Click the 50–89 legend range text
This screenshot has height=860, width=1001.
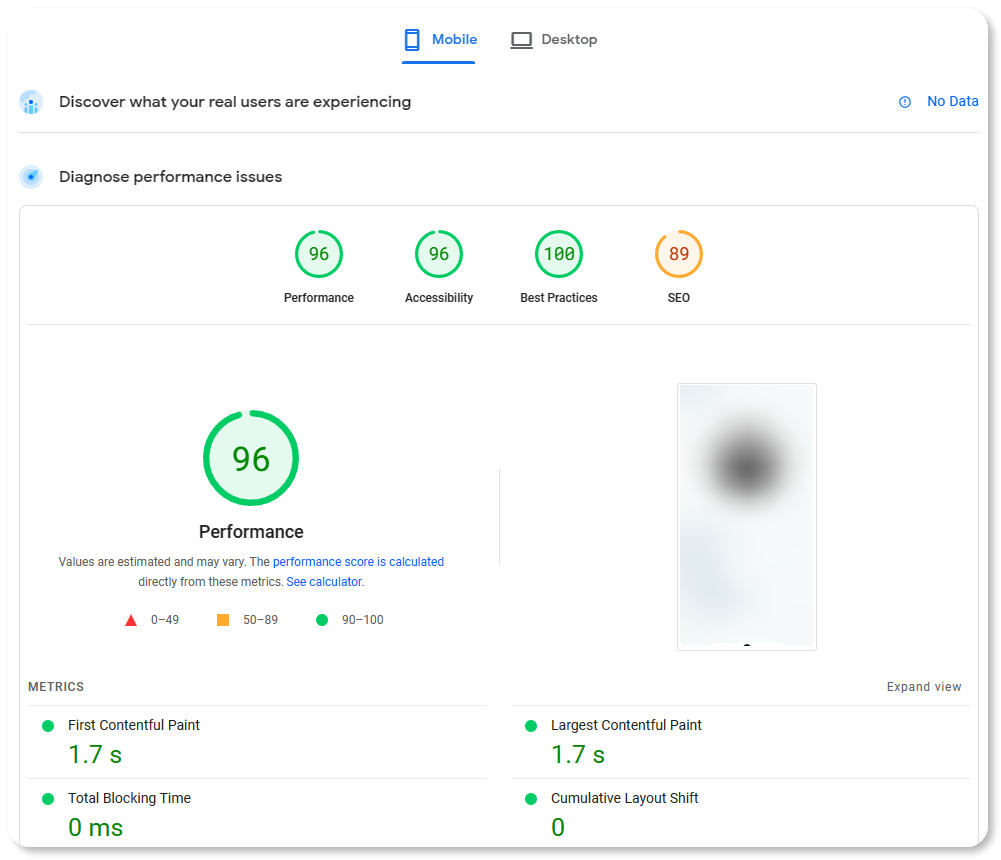(260, 620)
